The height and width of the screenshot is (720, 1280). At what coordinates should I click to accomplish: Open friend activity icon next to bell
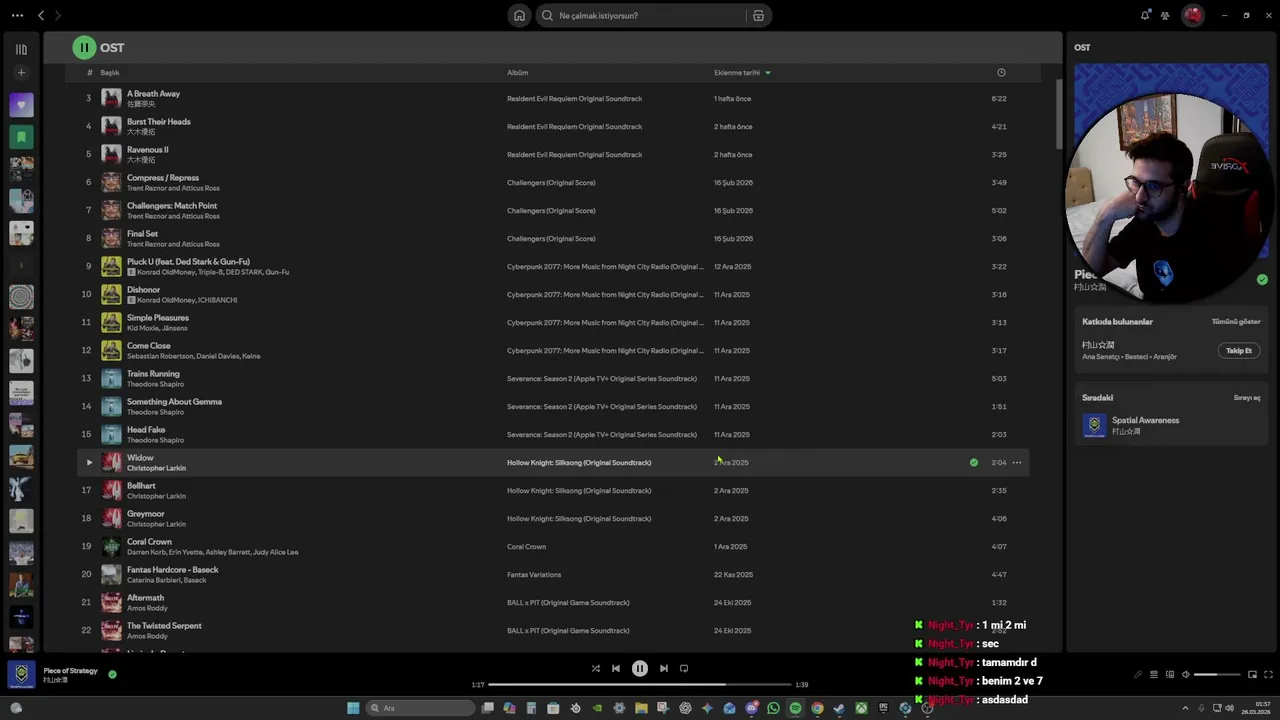coord(1165,15)
